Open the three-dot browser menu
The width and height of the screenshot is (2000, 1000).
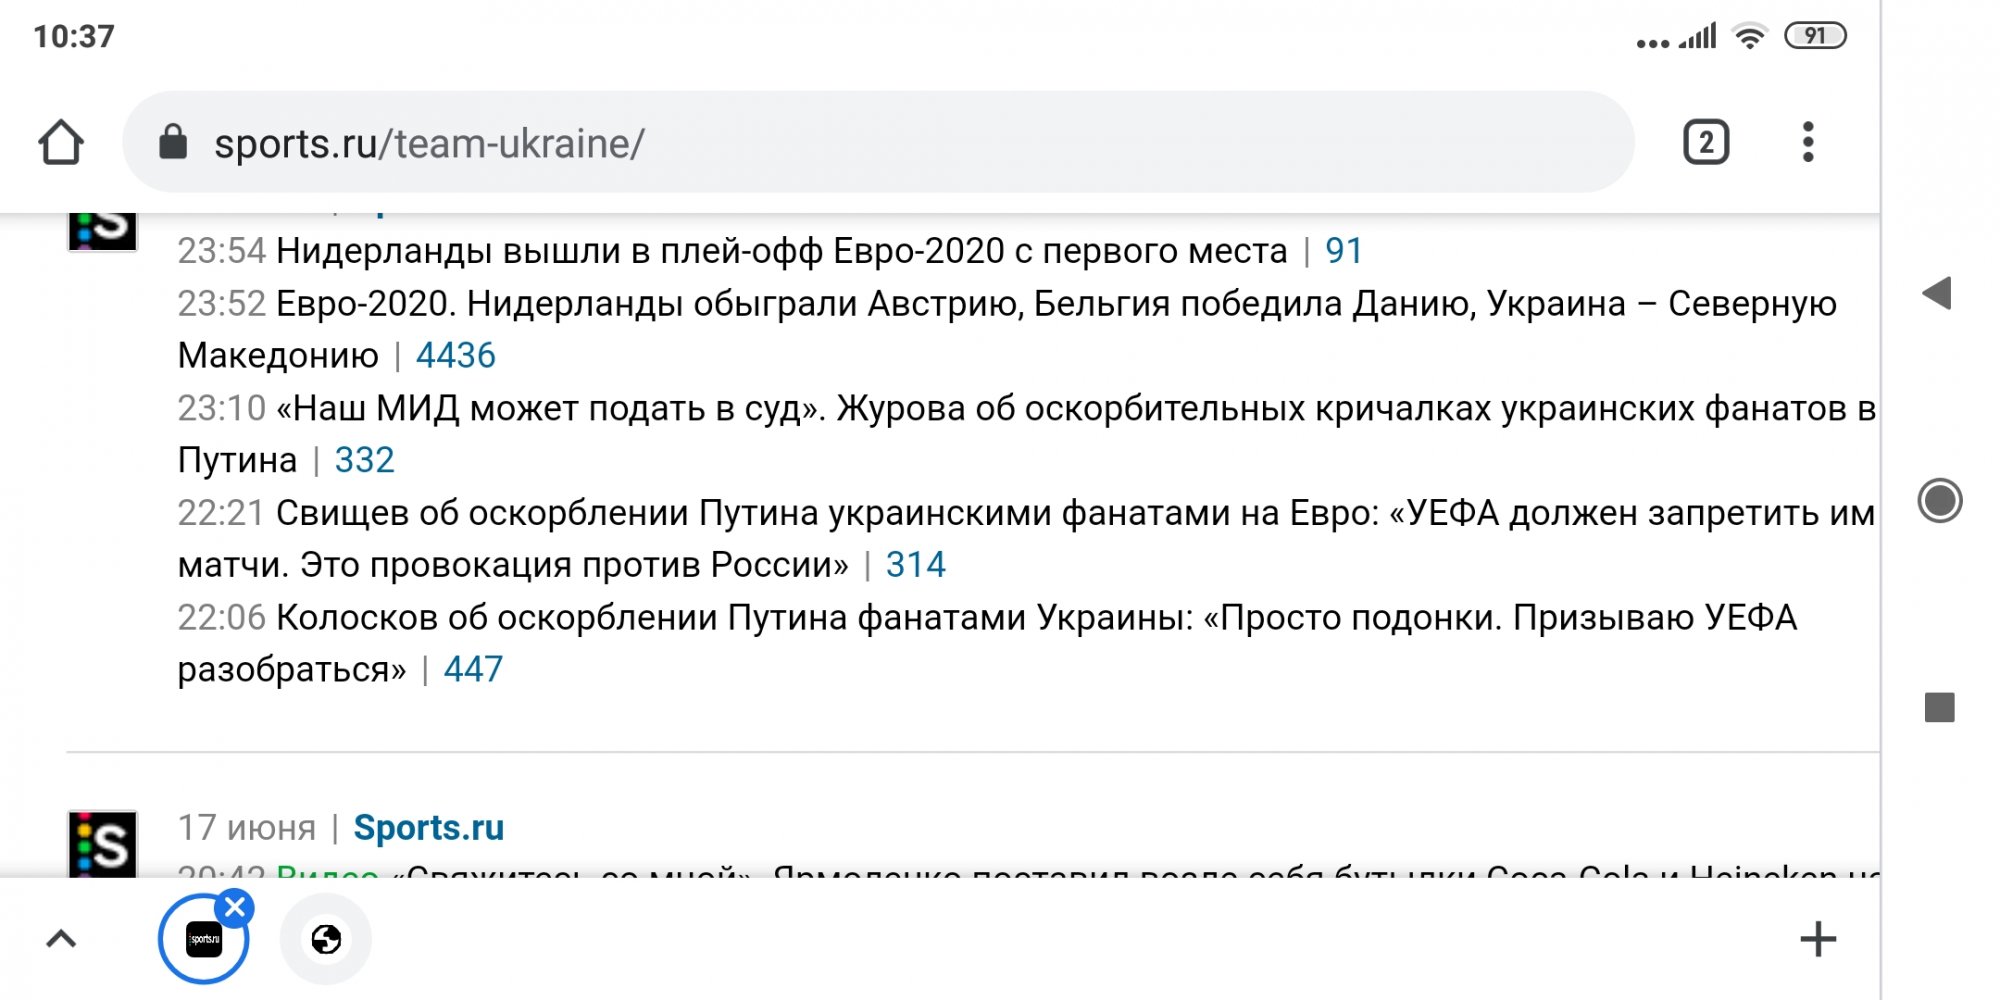[x=1808, y=142]
